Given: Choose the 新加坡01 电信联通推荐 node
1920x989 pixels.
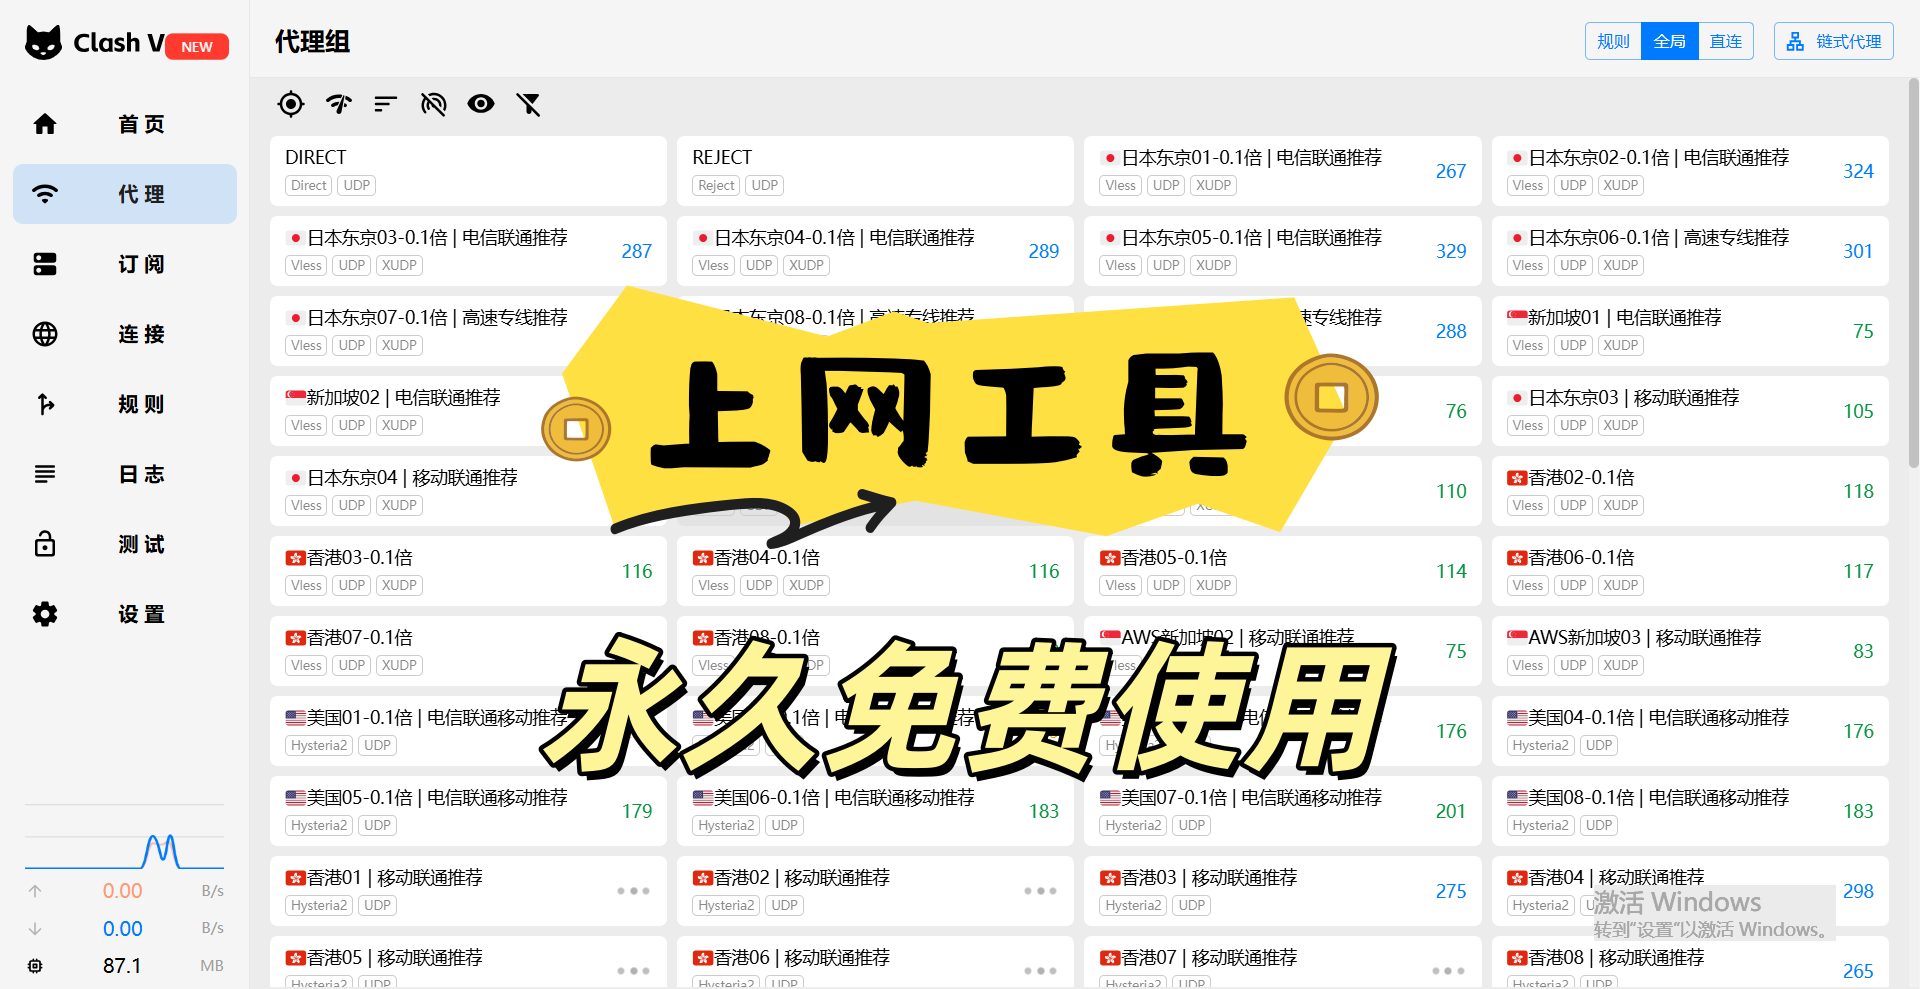Looking at the screenshot, I should click(x=1690, y=331).
